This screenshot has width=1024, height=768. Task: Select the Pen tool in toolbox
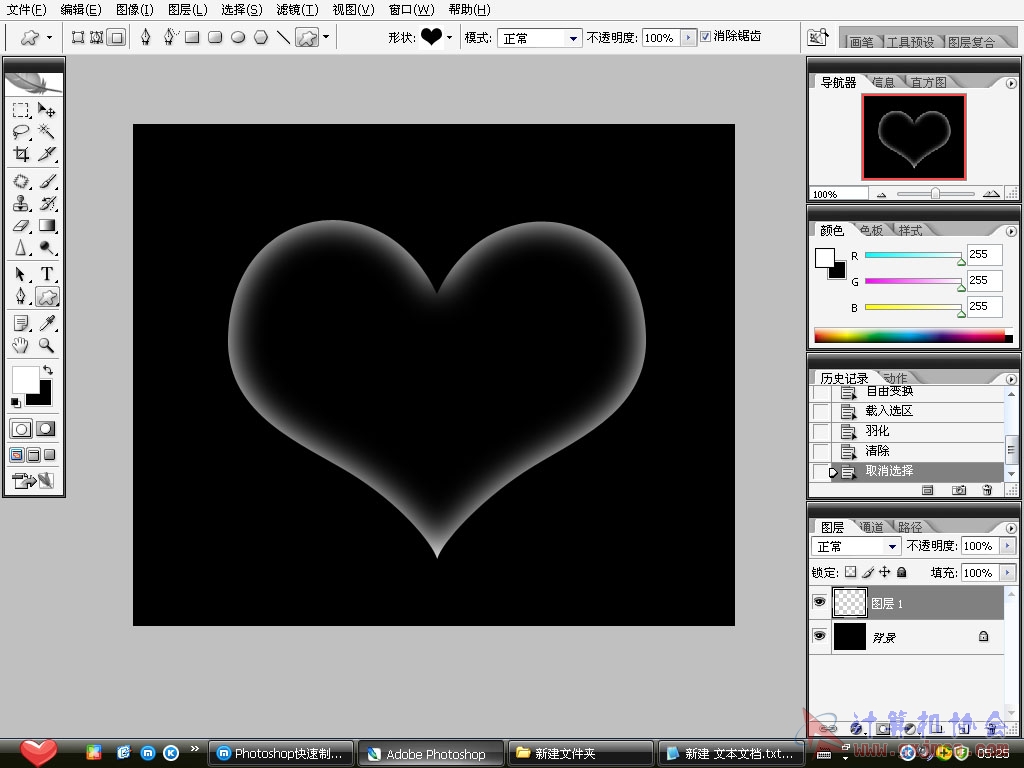click(21, 297)
